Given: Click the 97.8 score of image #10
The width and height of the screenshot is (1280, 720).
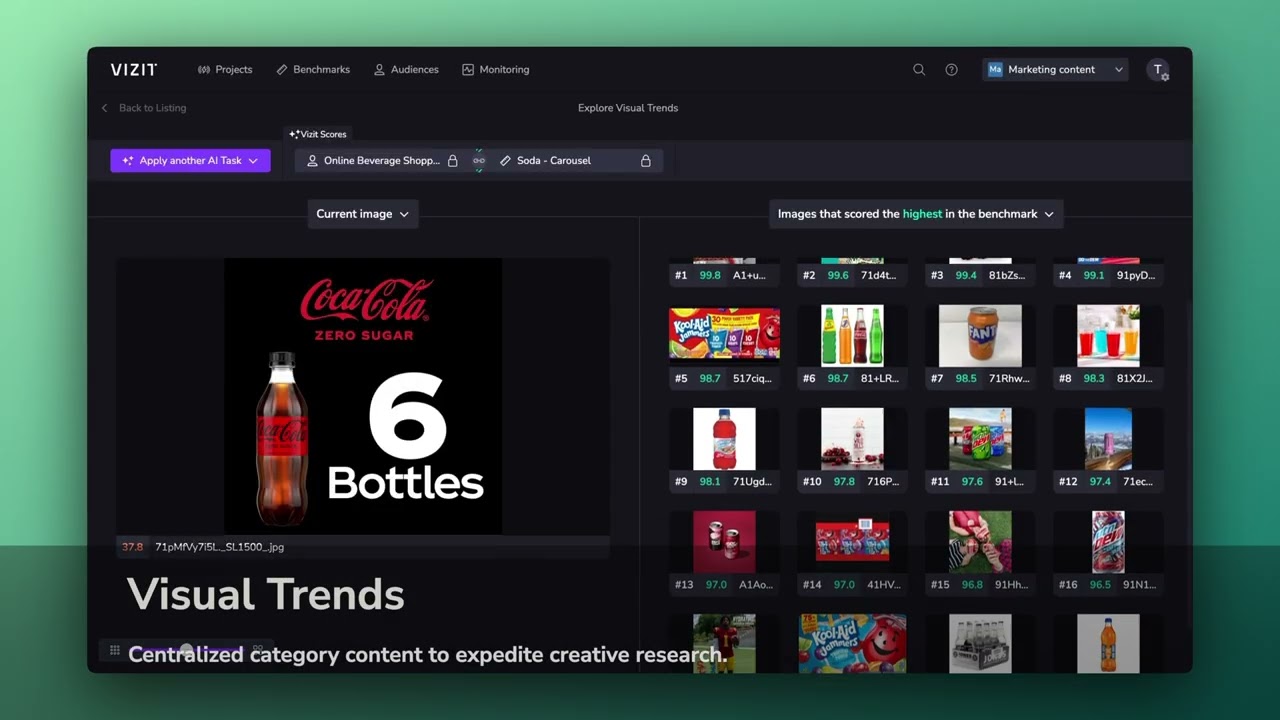Looking at the screenshot, I should point(844,481).
